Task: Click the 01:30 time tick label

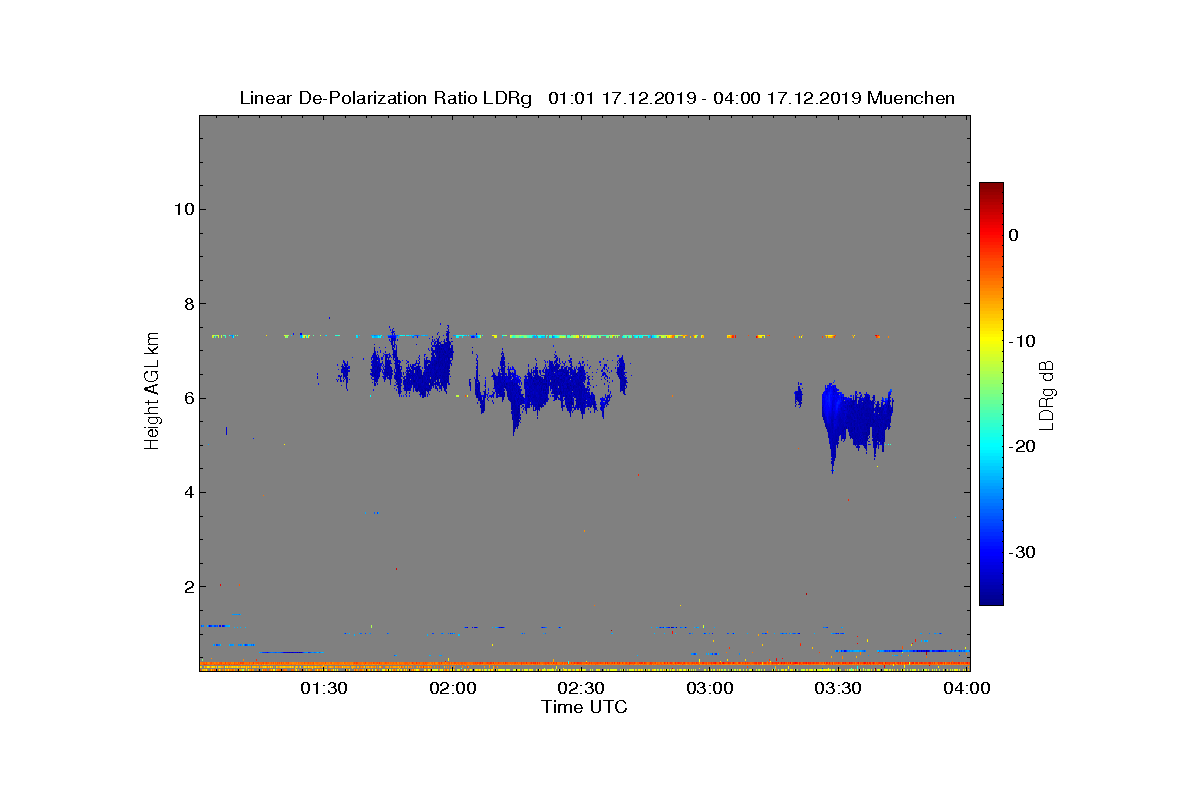Action: pos(324,688)
